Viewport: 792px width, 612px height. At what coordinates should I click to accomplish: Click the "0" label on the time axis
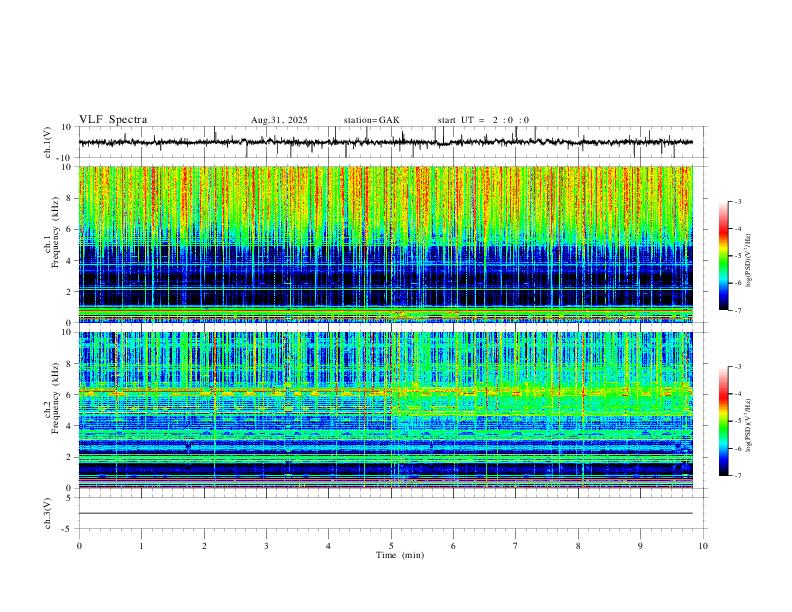(79, 546)
